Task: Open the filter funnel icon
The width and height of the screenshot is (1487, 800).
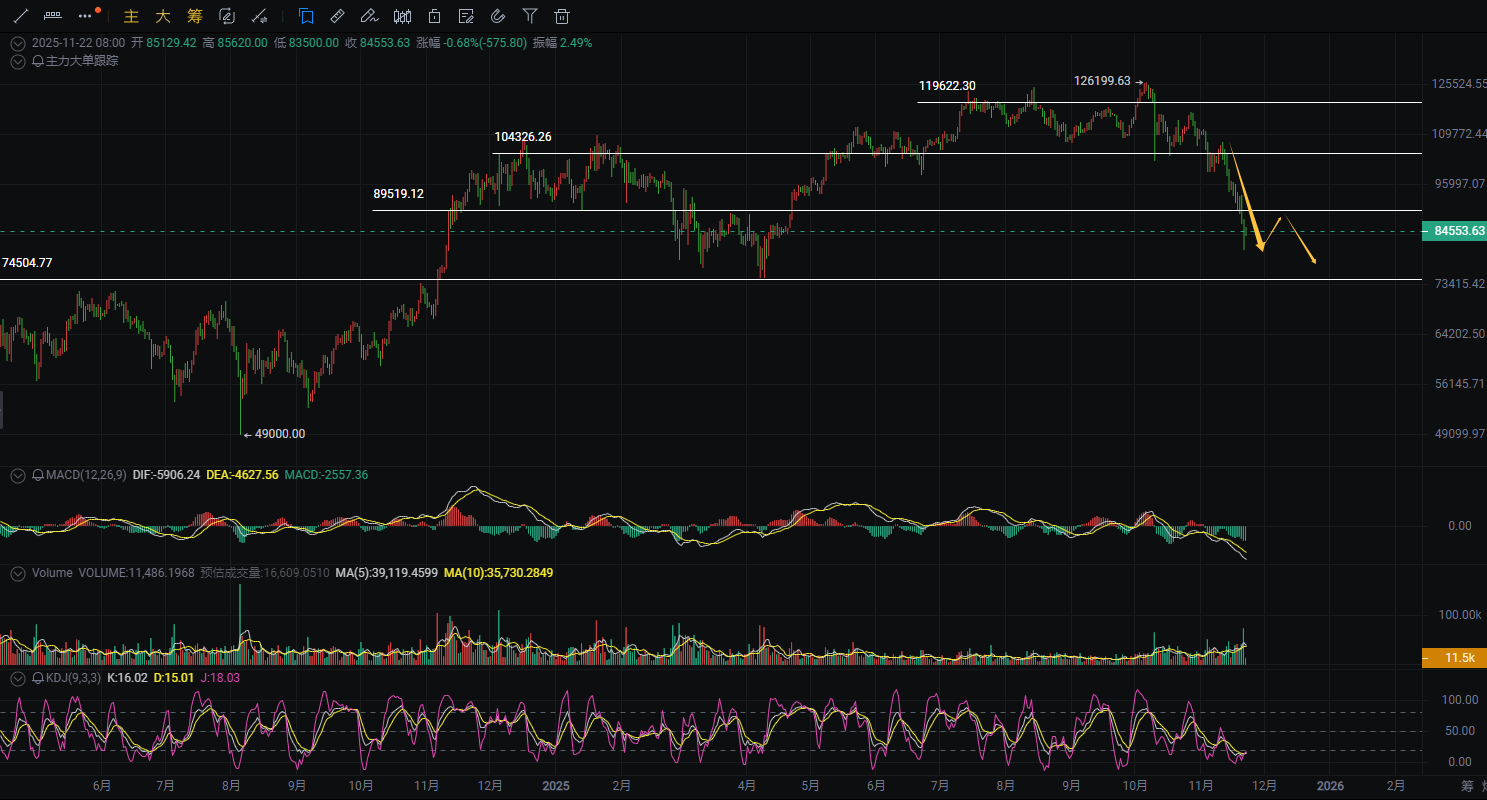Action: [530, 16]
